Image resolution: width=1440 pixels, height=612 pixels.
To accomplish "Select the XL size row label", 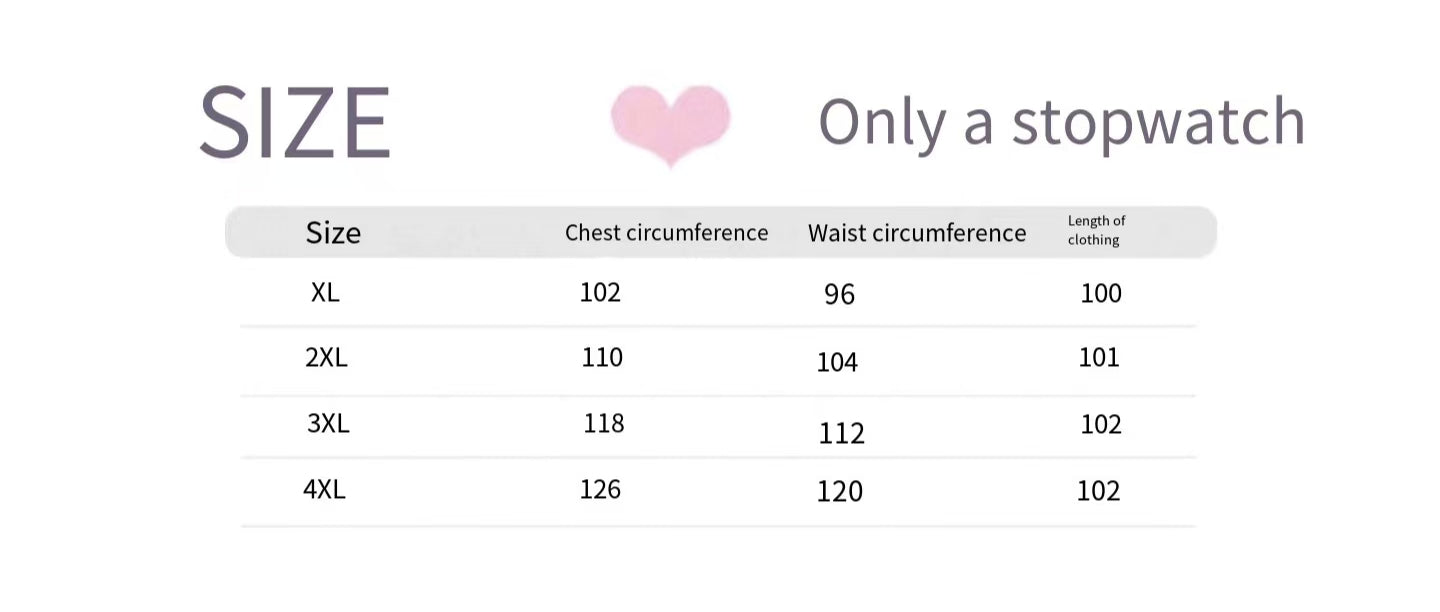I will [x=325, y=293].
